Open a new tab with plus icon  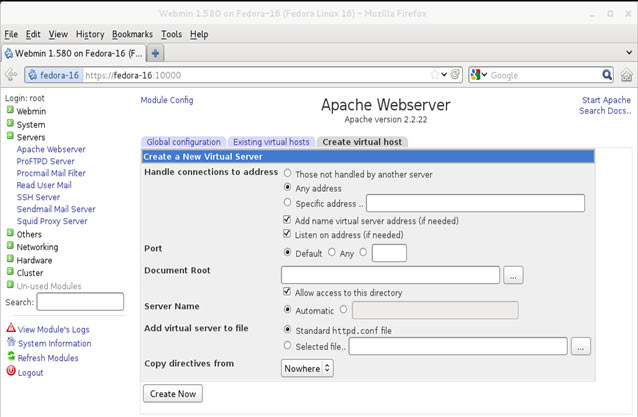point(155,53)
